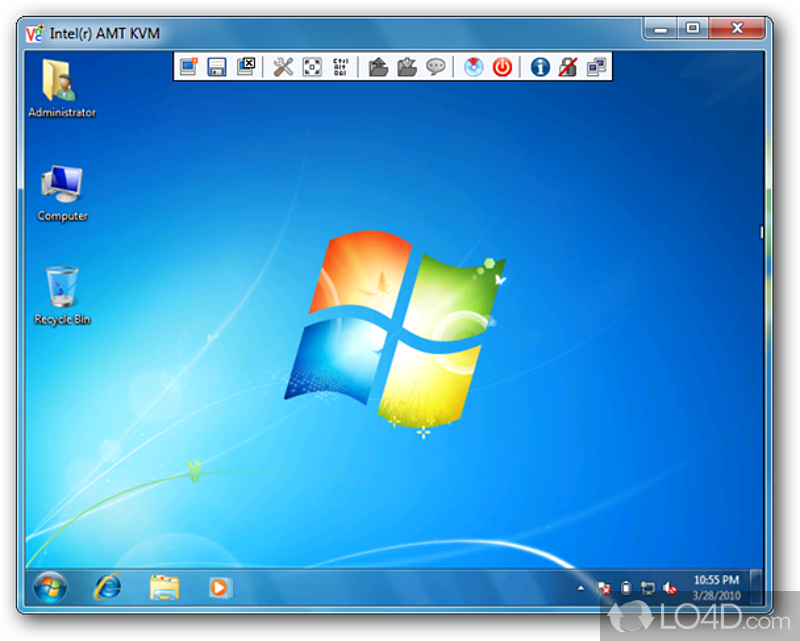Open the Administrator folder desktop icon
800x641 pixels.
tap(62, 88)
